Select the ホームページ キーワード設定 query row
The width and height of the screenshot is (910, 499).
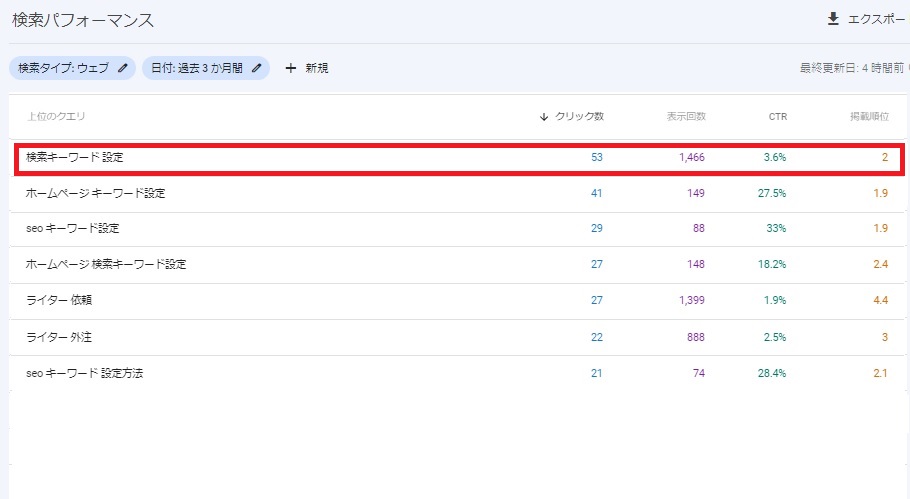point(457,193)
